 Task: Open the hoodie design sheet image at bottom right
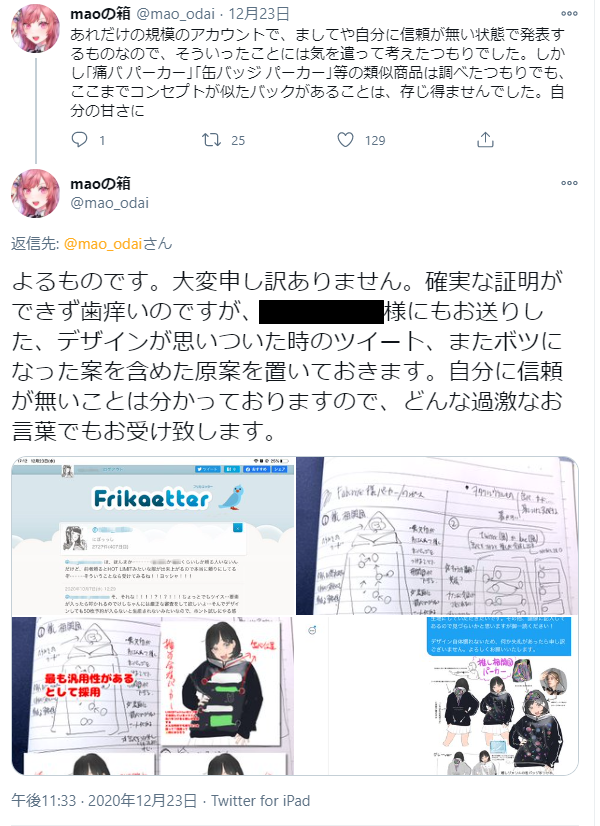438,696
